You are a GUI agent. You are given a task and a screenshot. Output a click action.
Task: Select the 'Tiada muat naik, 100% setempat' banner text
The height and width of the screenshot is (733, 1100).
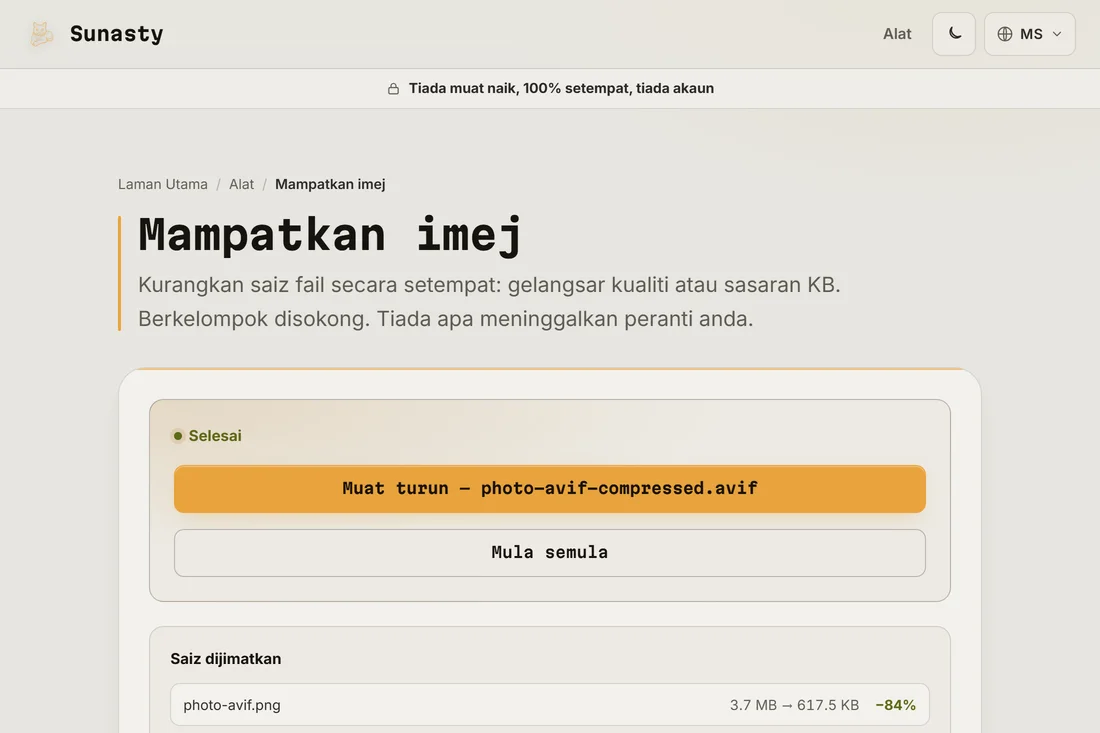[561, 88]
